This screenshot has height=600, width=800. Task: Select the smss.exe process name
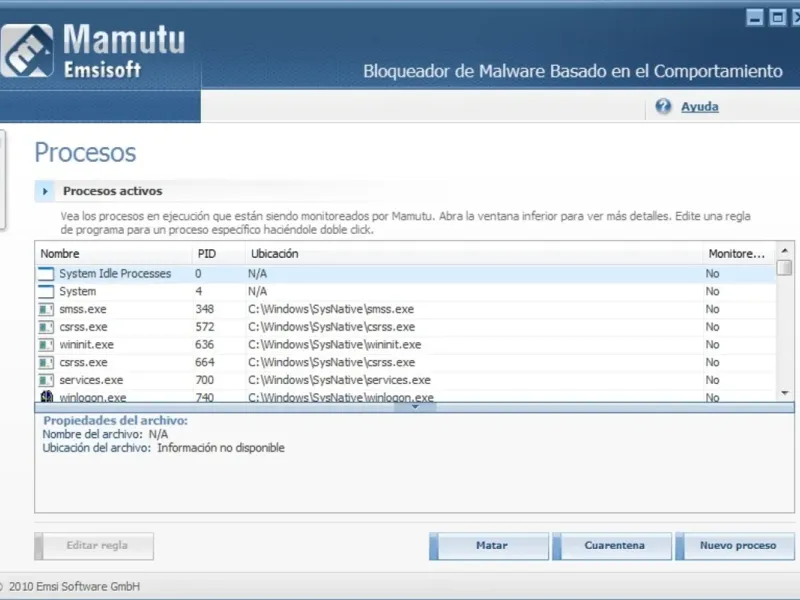click(83, 309)
